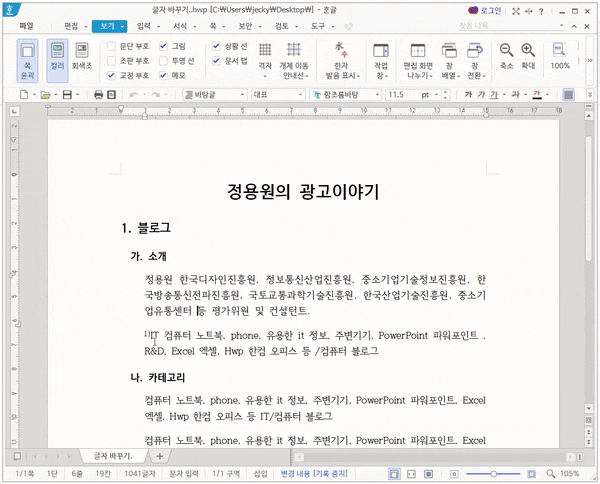Open the 입력 menu
600x484 pixels.
[x=143, y=26]
